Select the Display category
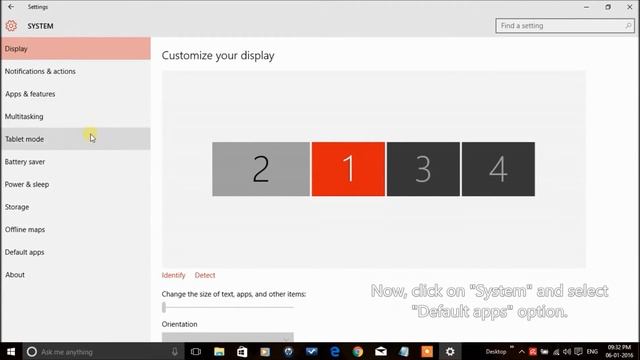Image resolution: width=640 pixels, height=360 pixels. pos(76,49)
